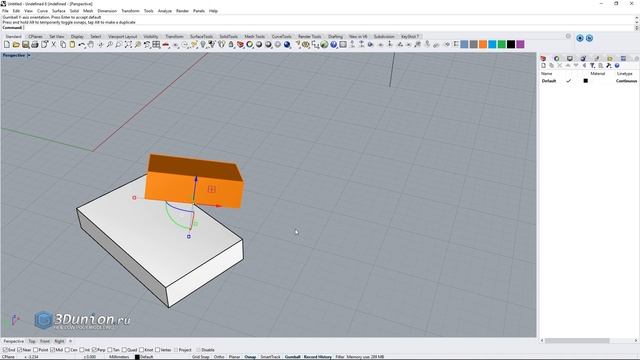This screenshot has width=640, height=360.
Task: Toggle Record History in status bar
Action: click(x=318, y=357)
